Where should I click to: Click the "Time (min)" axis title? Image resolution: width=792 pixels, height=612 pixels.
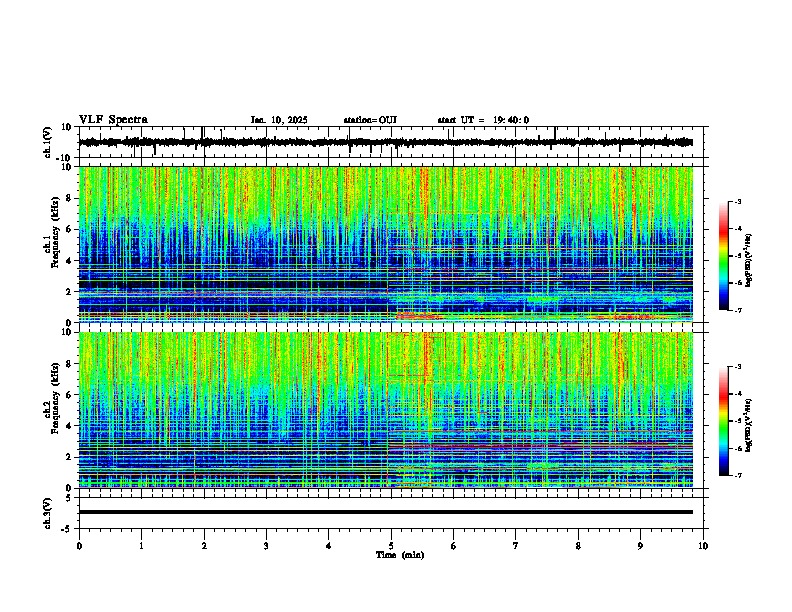click(x=400, y=555)
